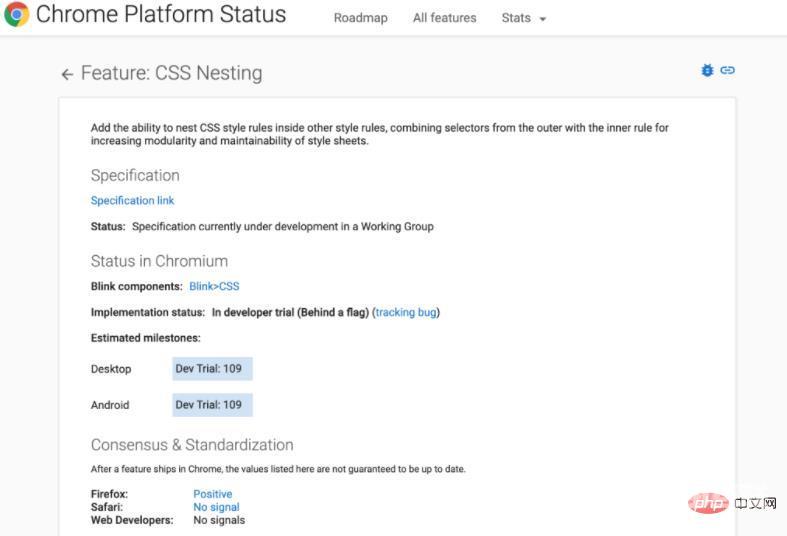
Task: Go back using the left arrow icon
Action: [x=67, y=74]
